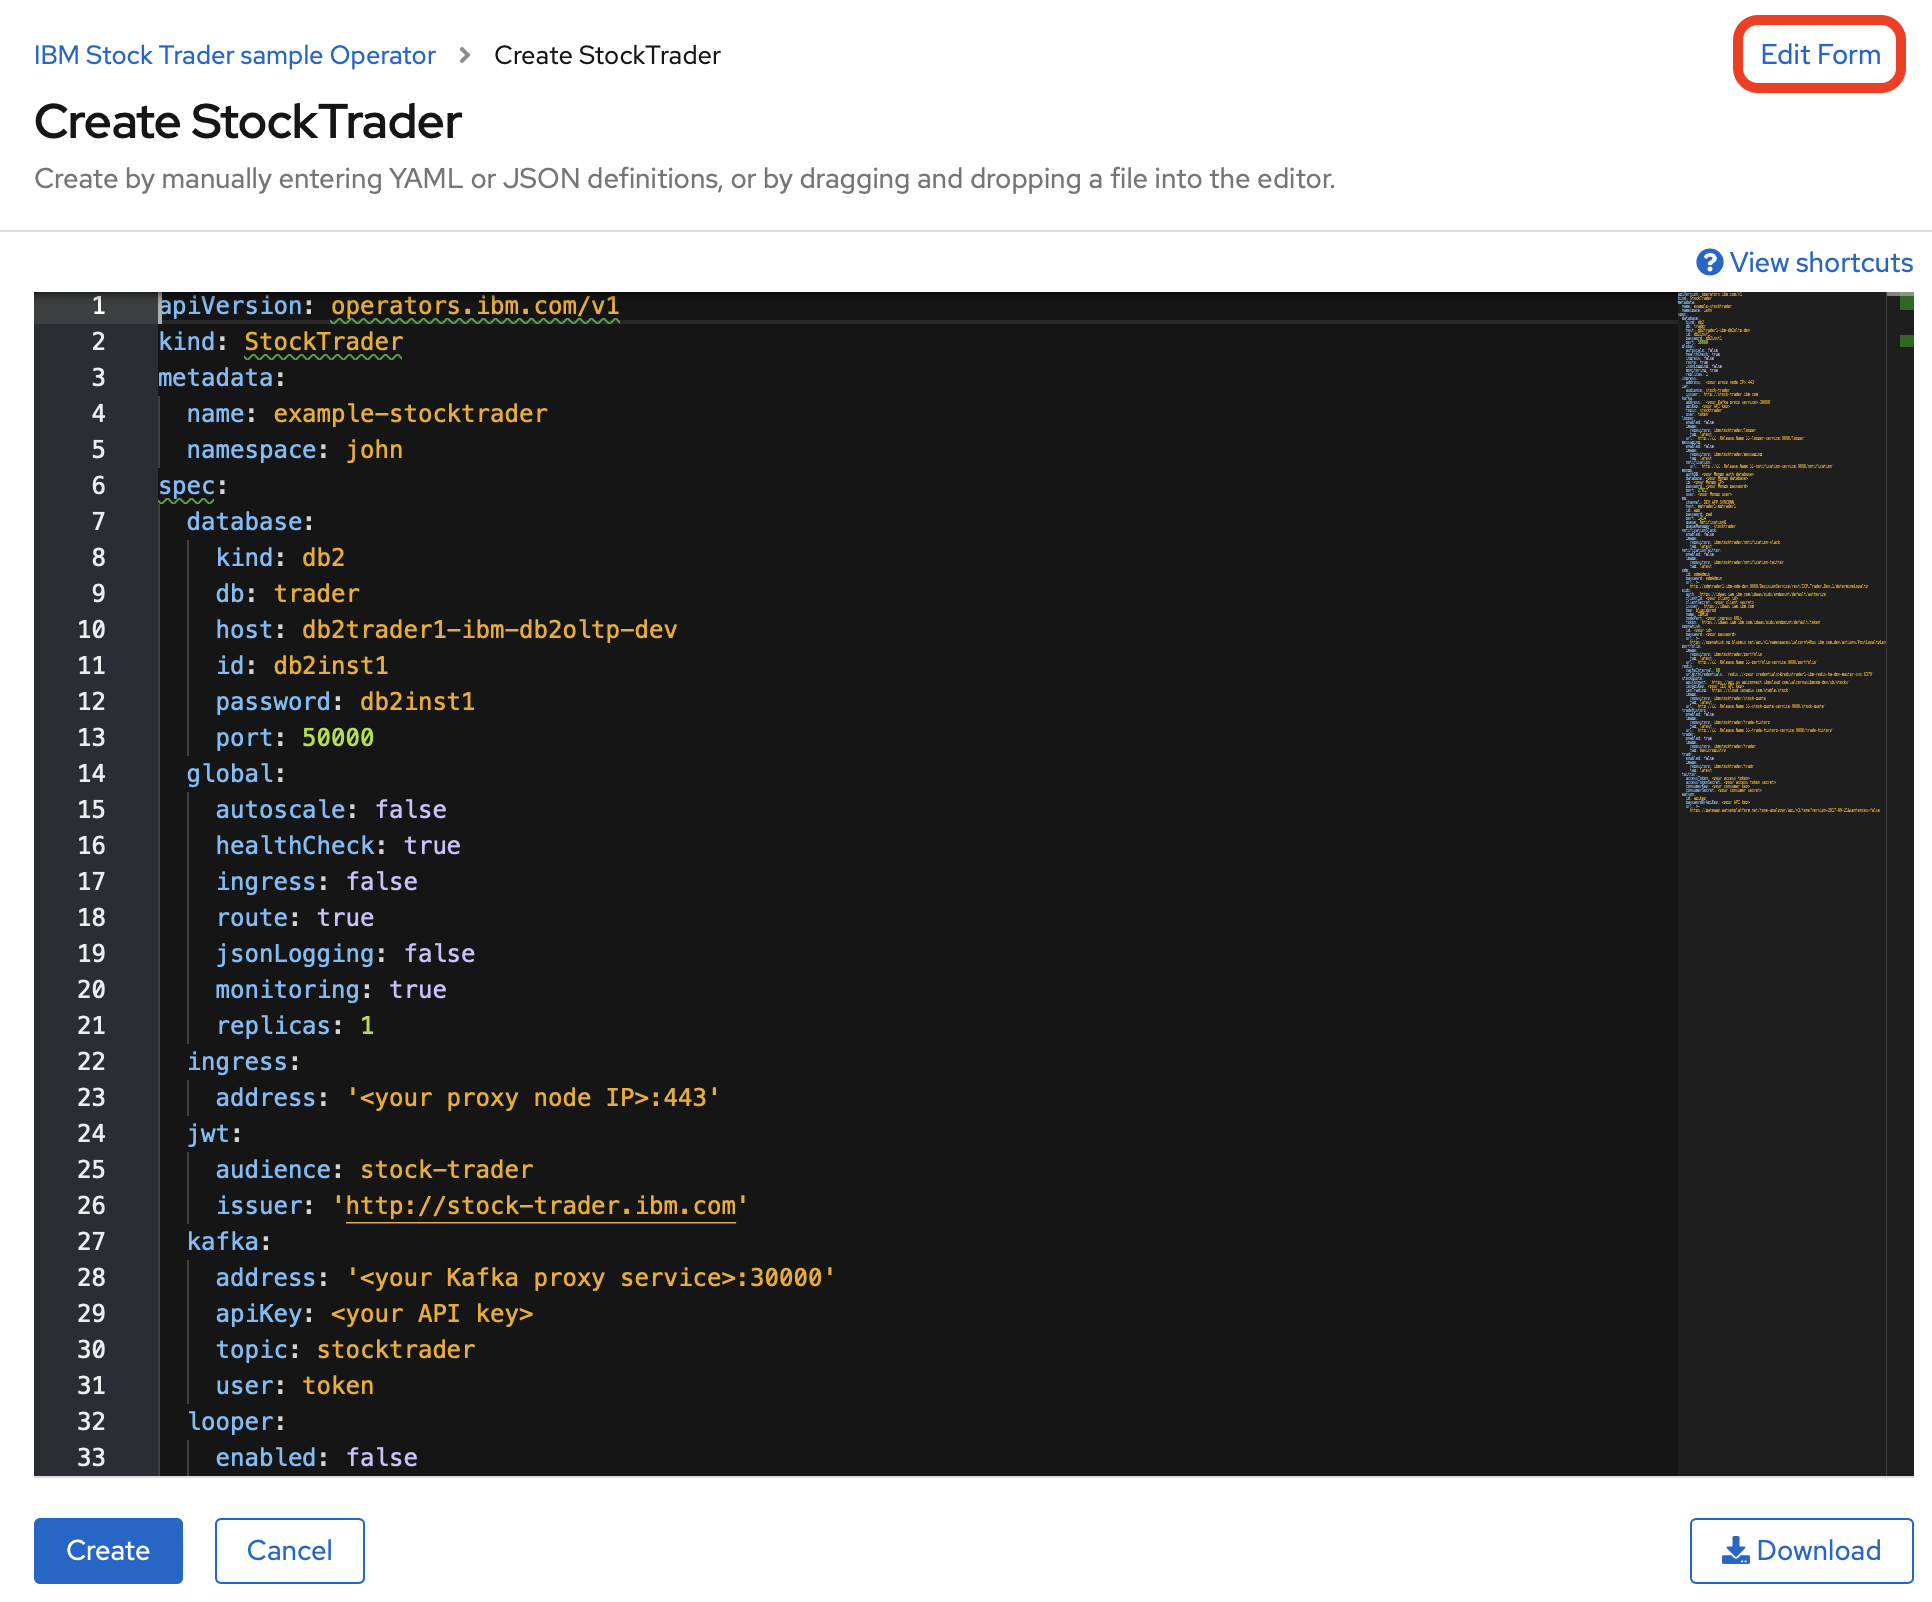This screenshot has height=1602, width=1932.
Task: Click on the kafka topic stocktrader line
Action: 345,1350
